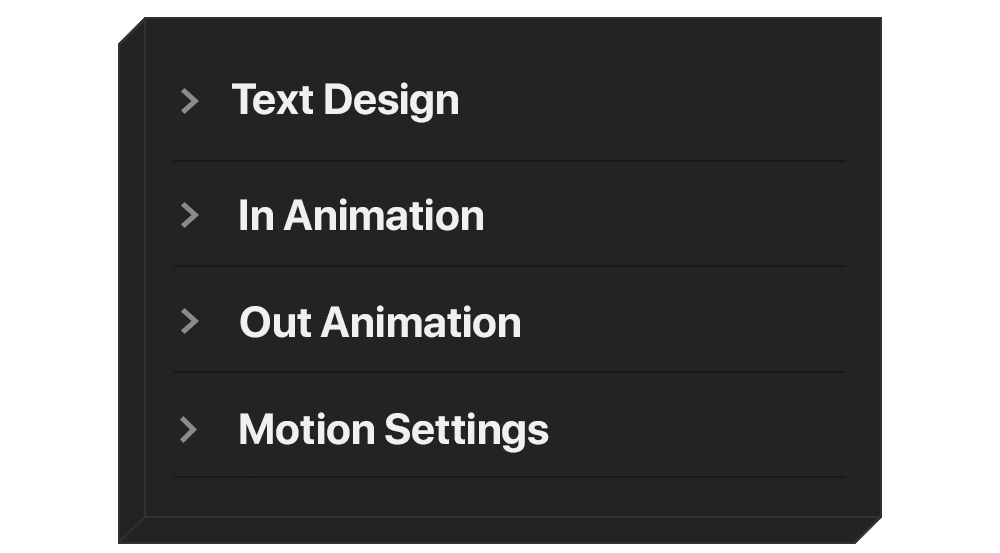Open Motion Settings via its arrow icon
The image size is (1000, 553).
tap(189, 429)
